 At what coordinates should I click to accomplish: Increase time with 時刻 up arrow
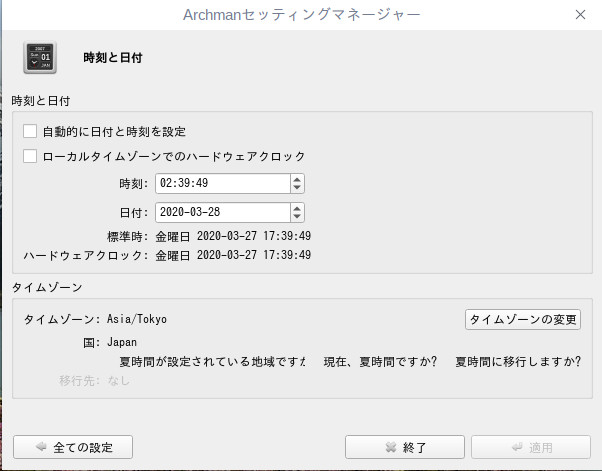point(297,179)
